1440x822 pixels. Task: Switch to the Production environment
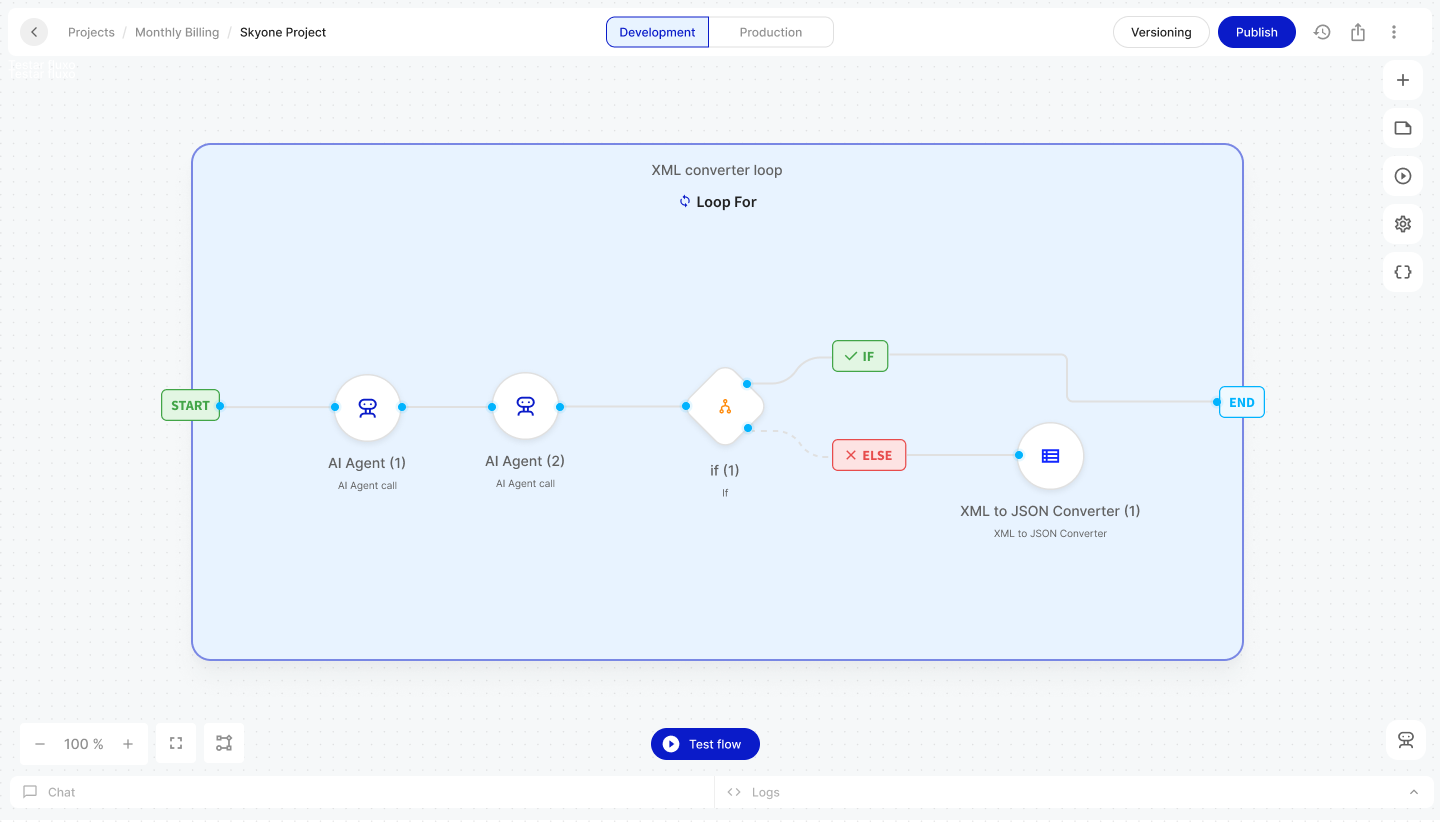(x=770, y=32)
